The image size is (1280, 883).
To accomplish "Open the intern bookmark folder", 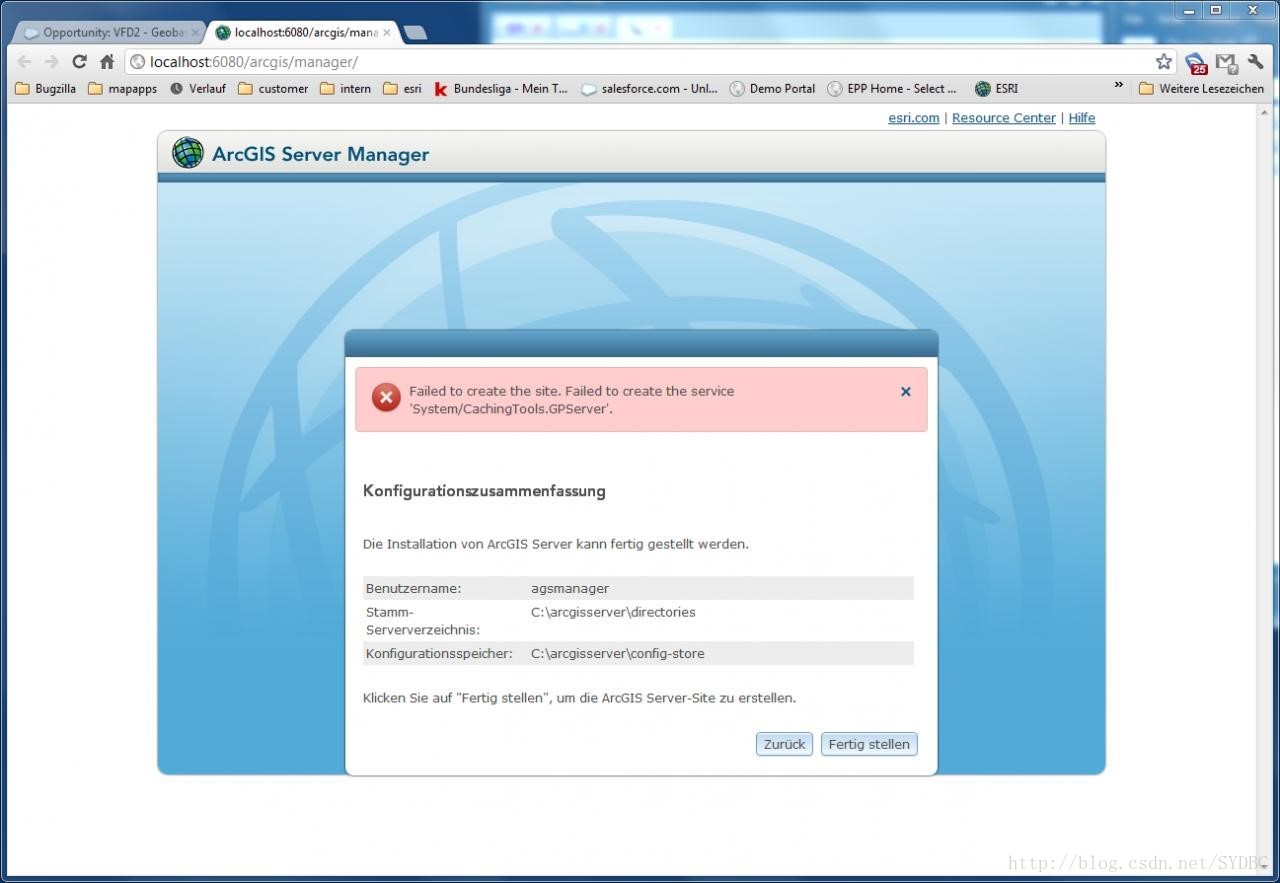I will pos(346,88).
